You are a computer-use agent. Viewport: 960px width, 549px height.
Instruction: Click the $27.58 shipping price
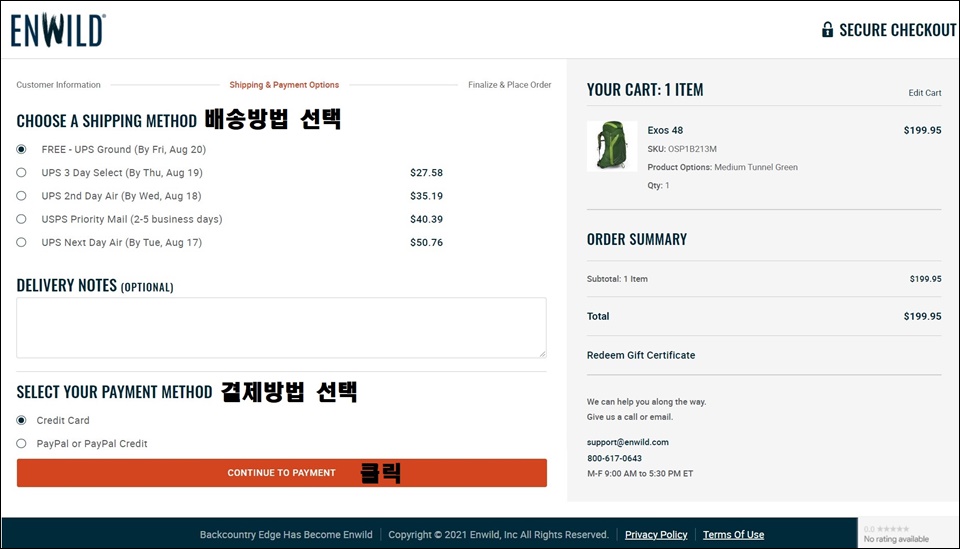point(426,173)
